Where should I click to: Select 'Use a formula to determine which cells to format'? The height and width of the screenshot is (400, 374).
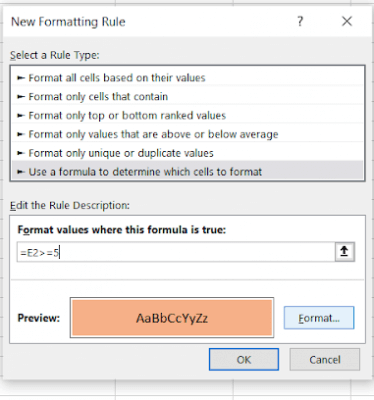187,172
